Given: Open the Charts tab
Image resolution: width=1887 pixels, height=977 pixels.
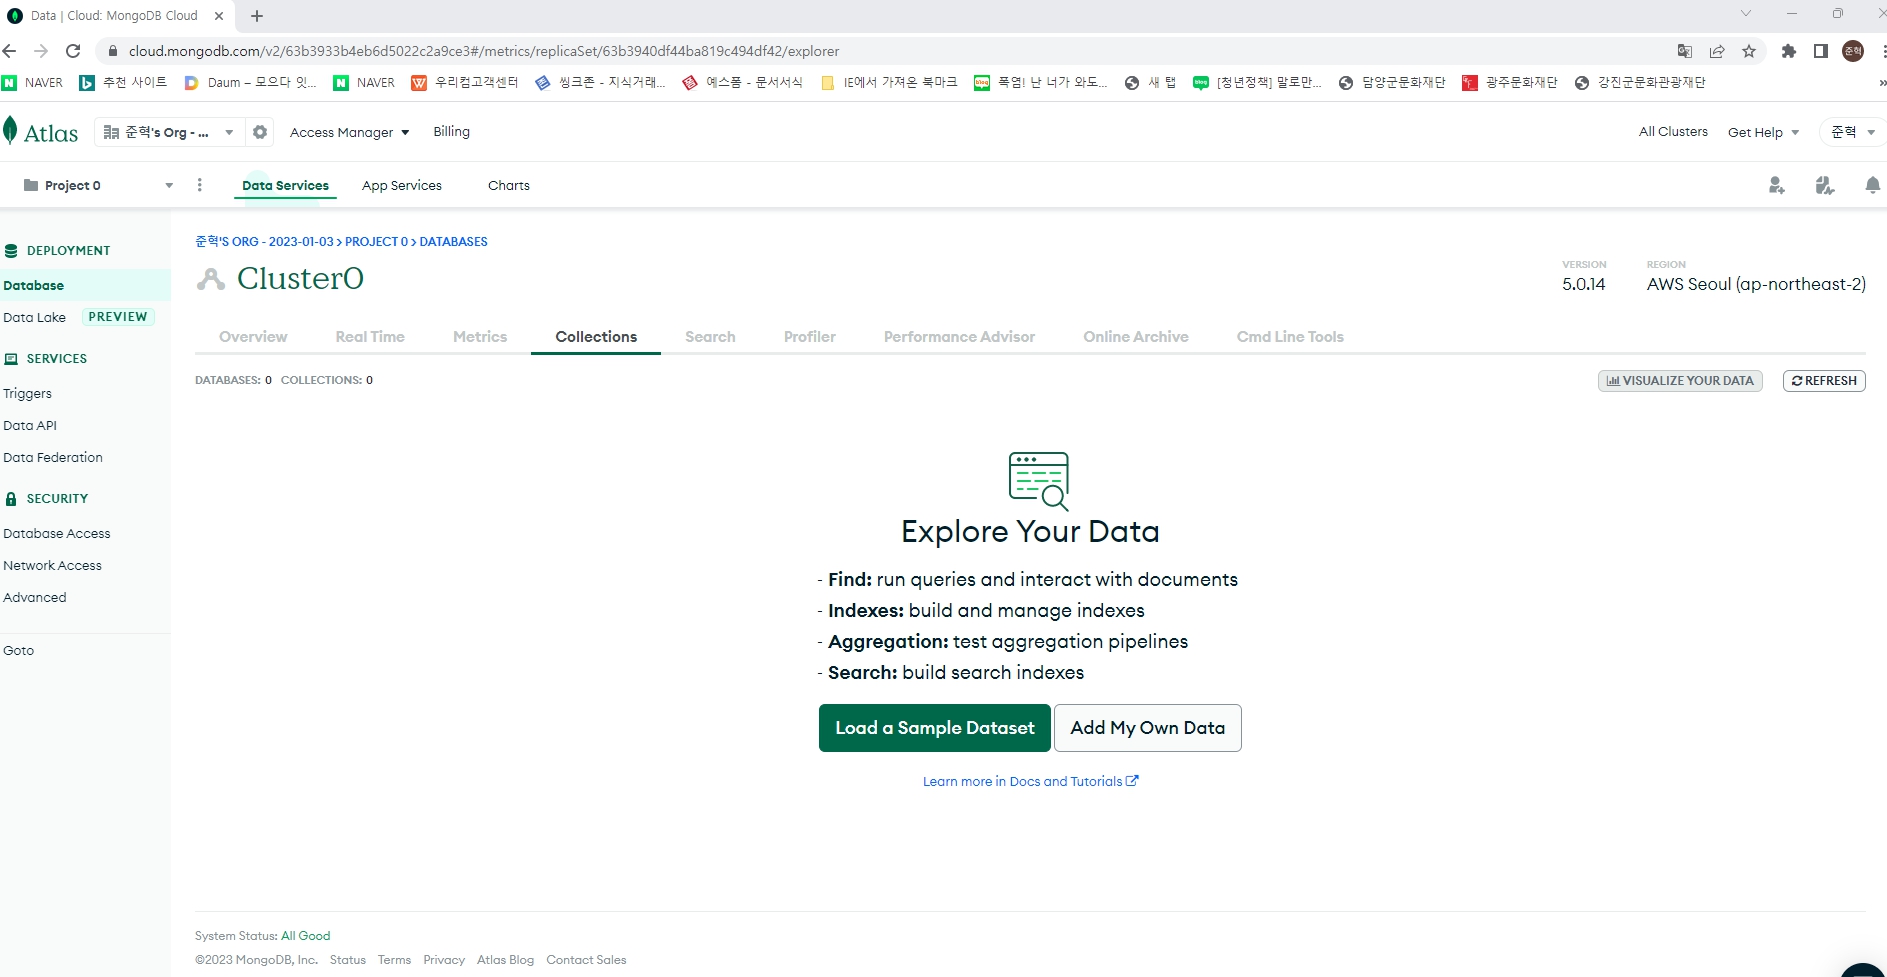Looking at the screenshot, I should pyautogui.click(x=509, y=186).
